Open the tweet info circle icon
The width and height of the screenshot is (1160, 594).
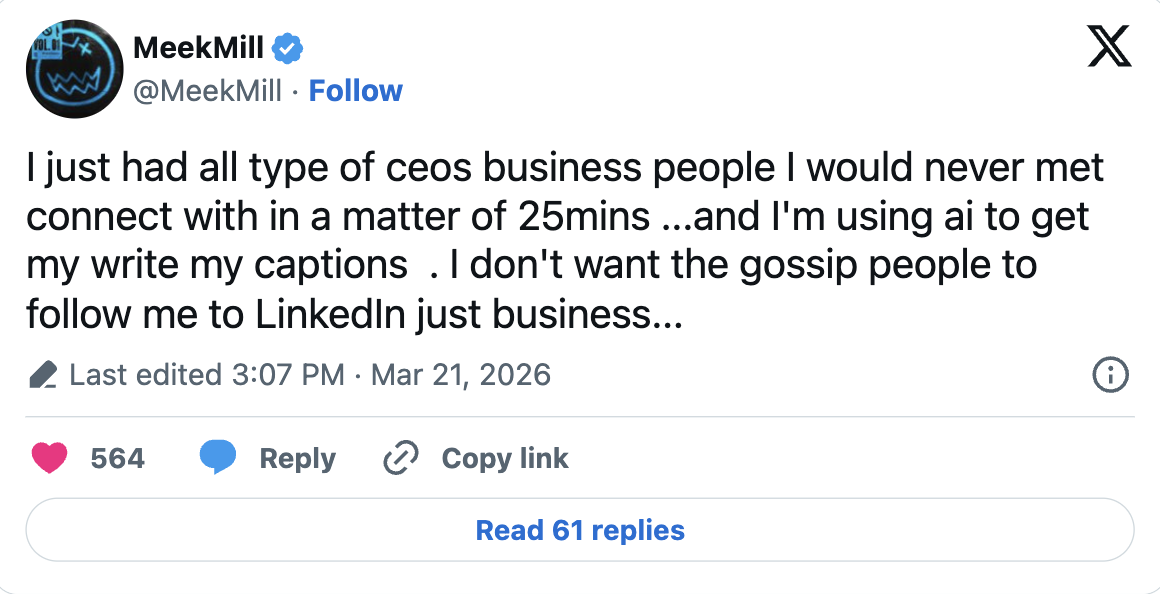[x=1111, y=375]
